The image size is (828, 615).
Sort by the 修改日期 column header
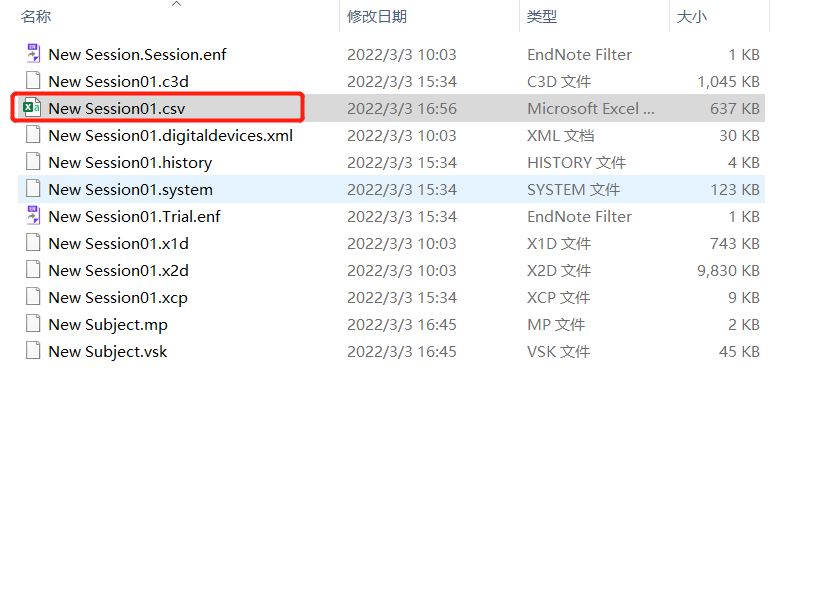(377, 16)
